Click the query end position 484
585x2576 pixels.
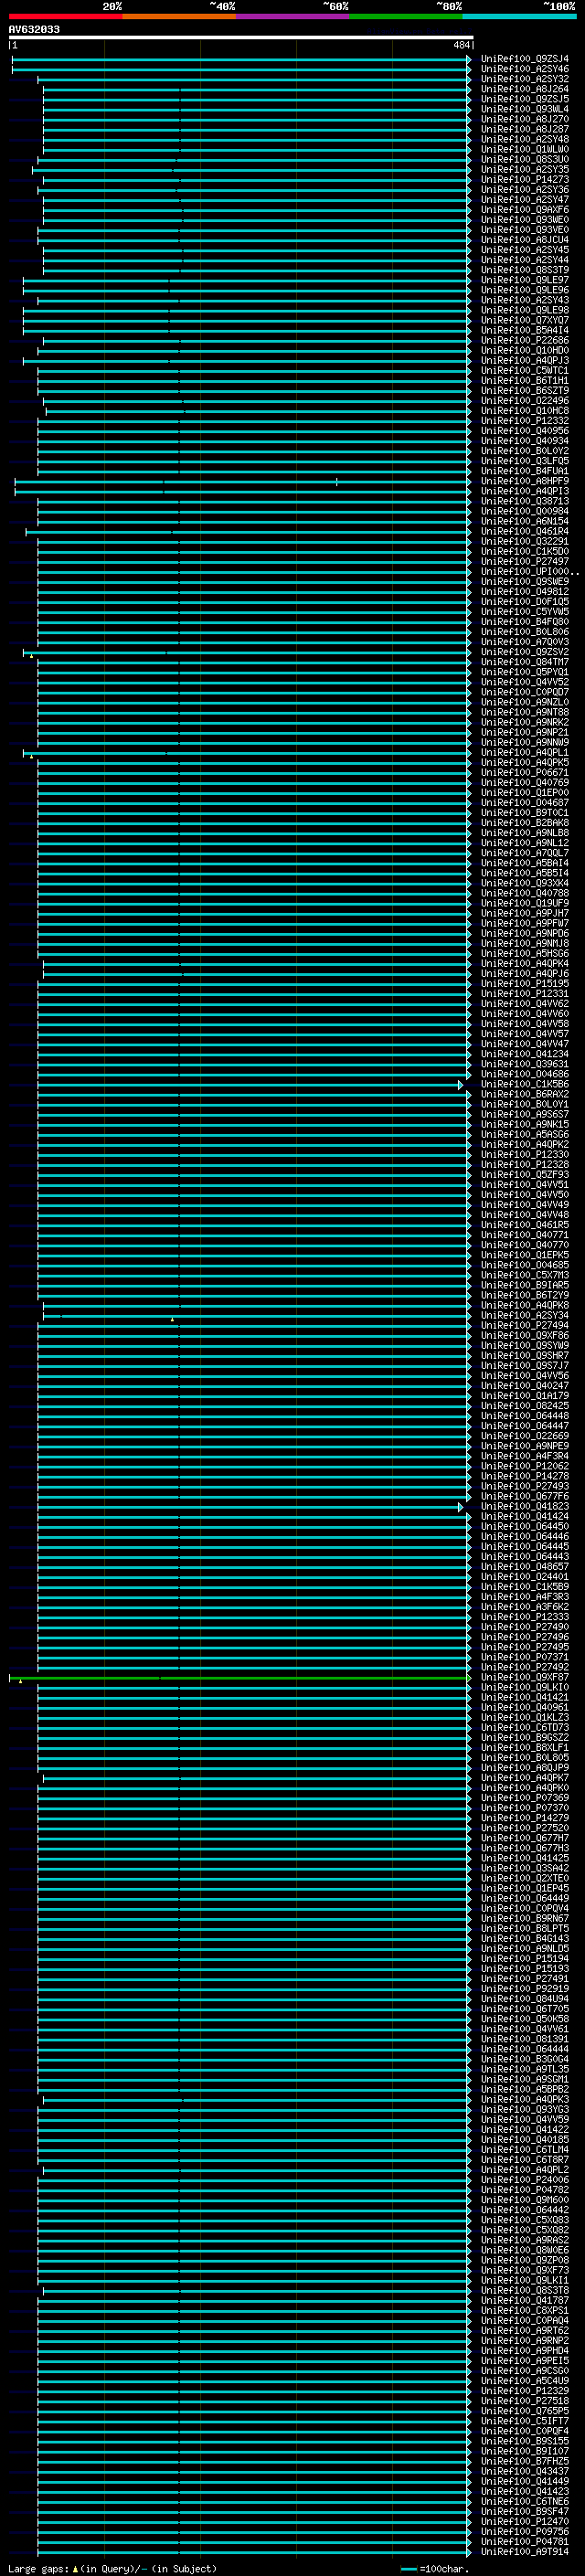[461, 45]
